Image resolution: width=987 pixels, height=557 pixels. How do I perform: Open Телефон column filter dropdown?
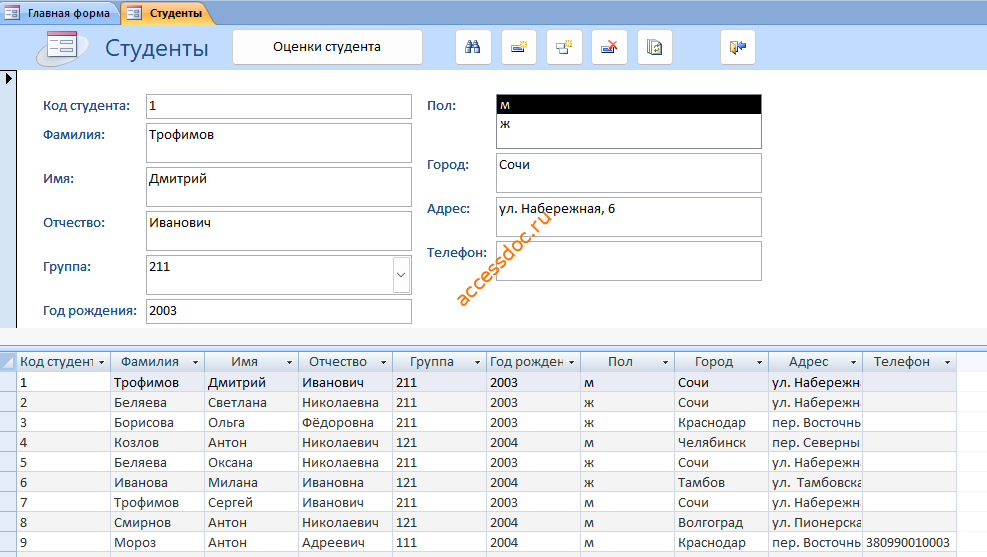coord(947,363)
